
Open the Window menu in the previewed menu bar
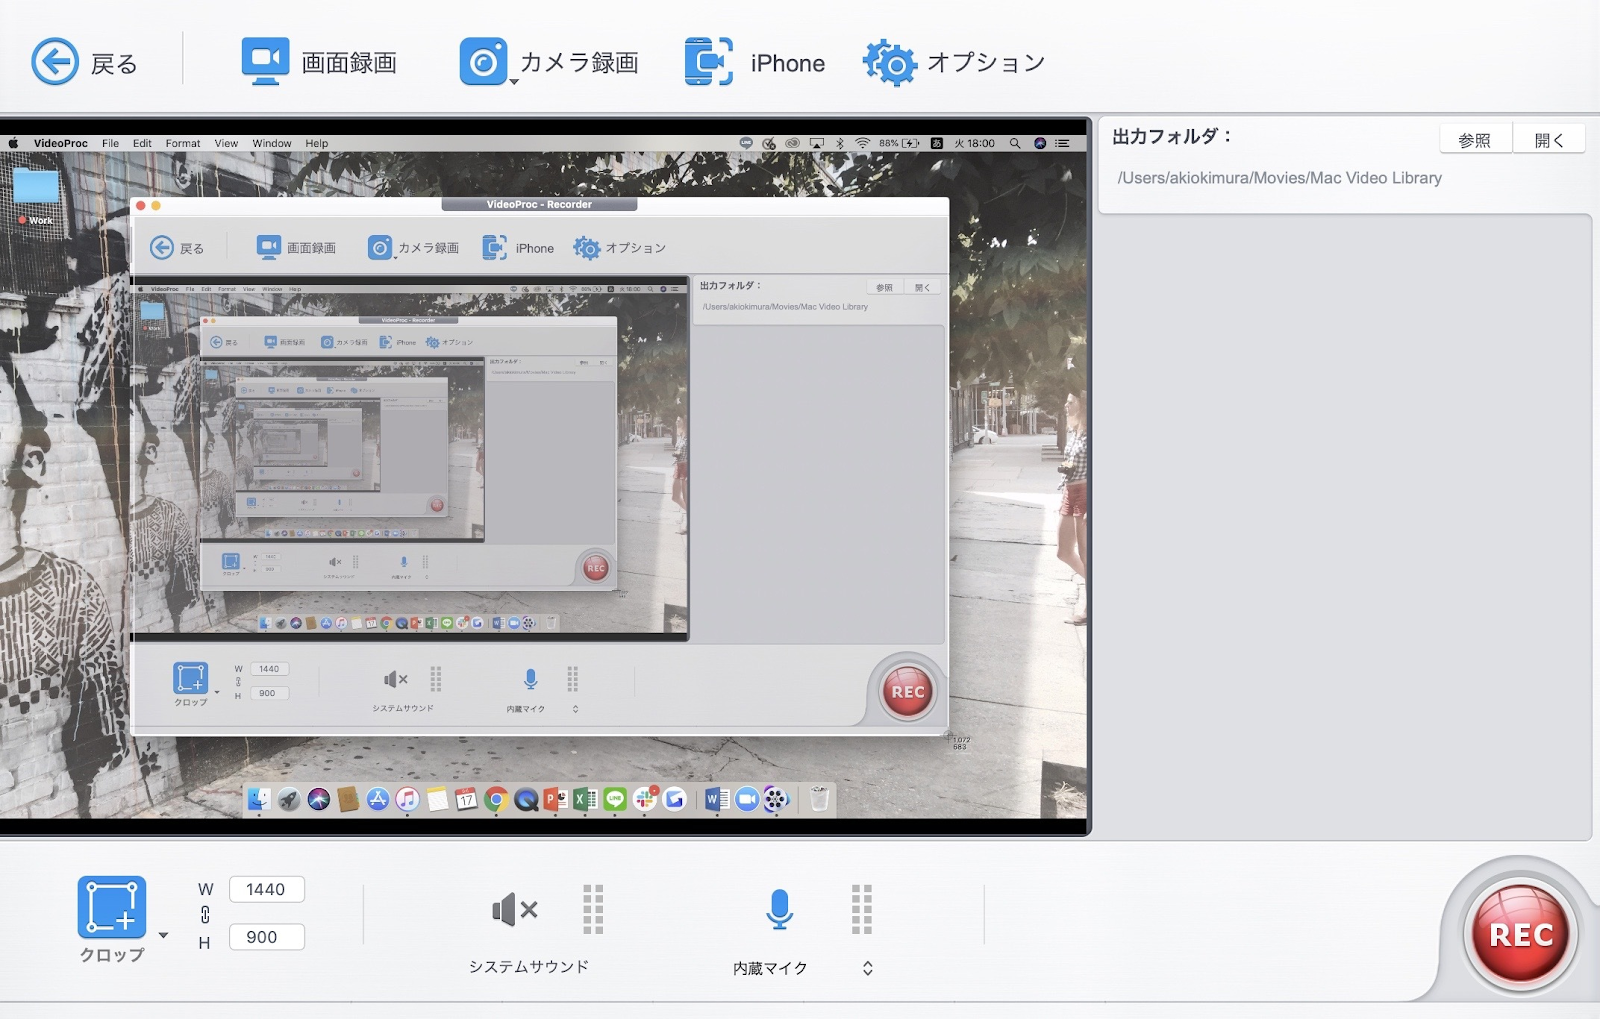(272, 143)
